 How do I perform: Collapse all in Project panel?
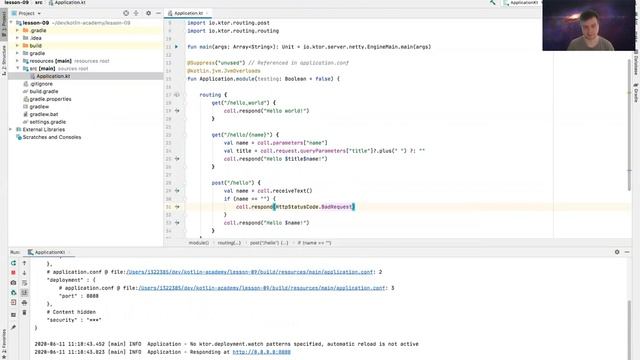136,13
